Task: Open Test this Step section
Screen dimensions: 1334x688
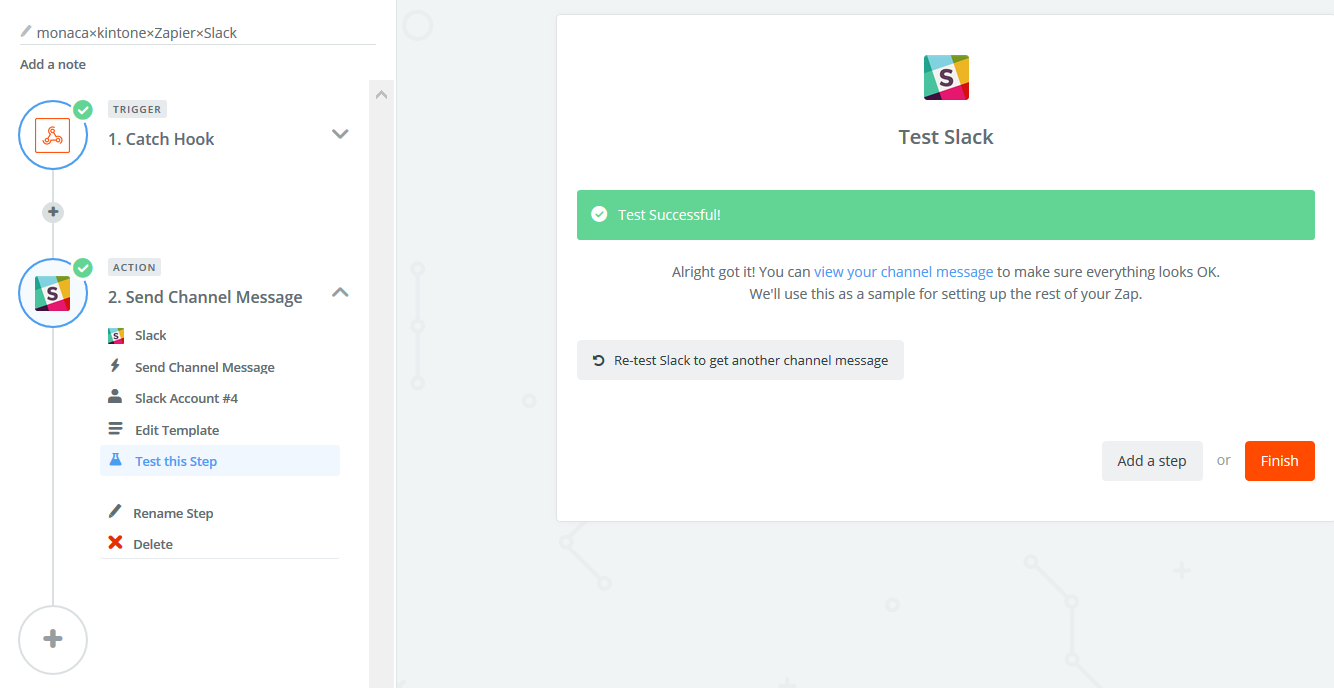Action: pyautogui.click(x=176, y=461)
